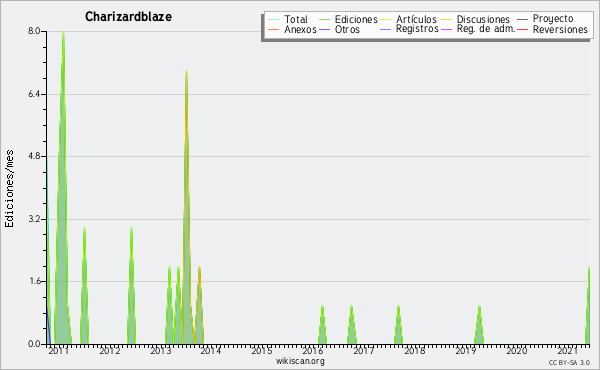
Task: Select the Total legend label
Action: click(x=296, y=19)
